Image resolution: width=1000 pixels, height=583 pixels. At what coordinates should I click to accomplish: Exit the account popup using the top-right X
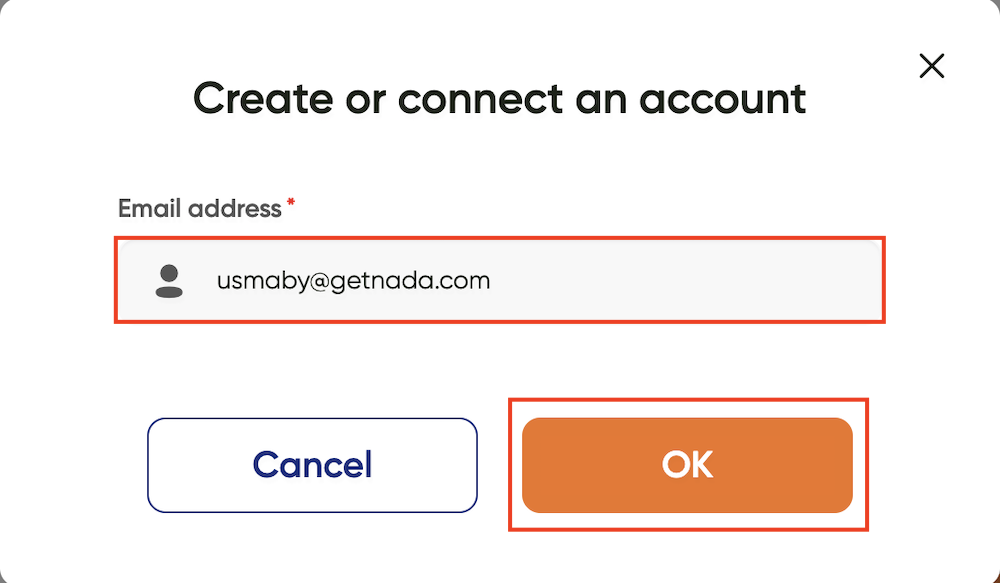[x=931, y=66]
